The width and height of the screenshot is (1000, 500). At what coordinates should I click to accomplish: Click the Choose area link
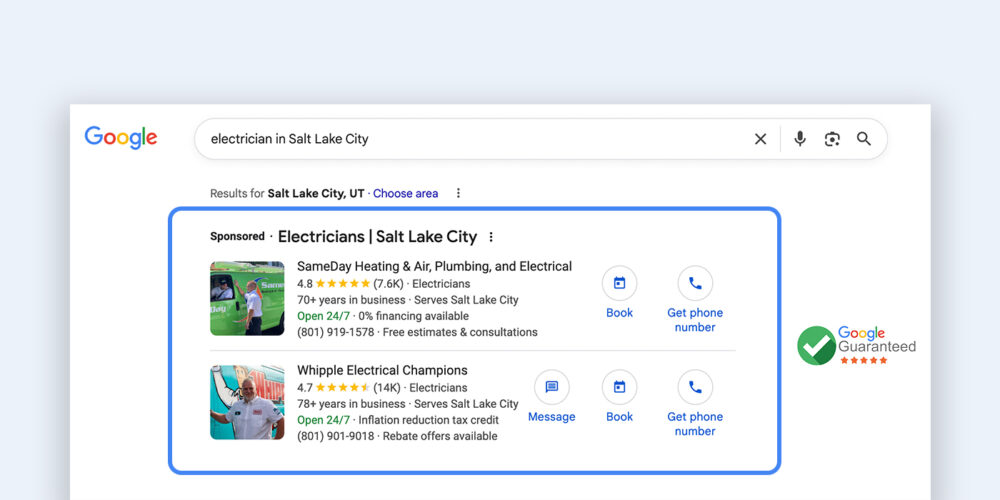coord(405,193)
